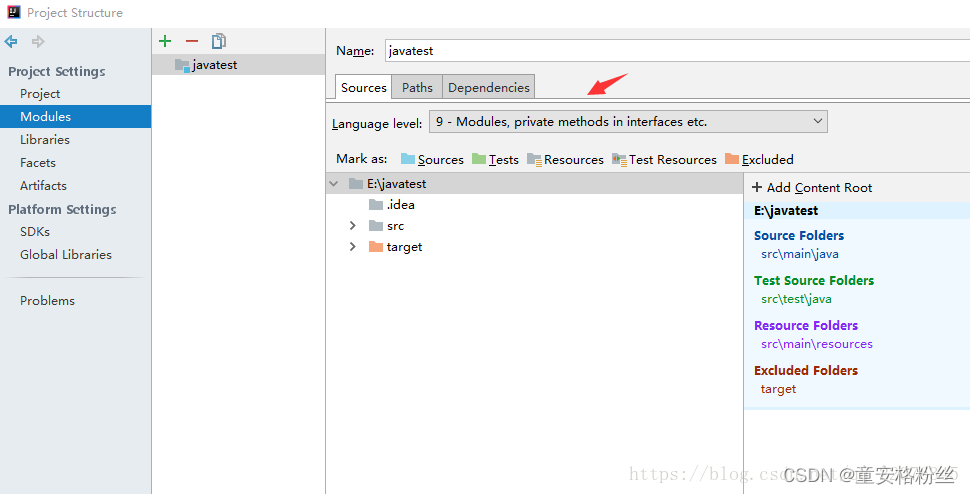This screenshot has width=970, height=494.
Task: Expand the src folder node
Action: click(x=353, y=226)
